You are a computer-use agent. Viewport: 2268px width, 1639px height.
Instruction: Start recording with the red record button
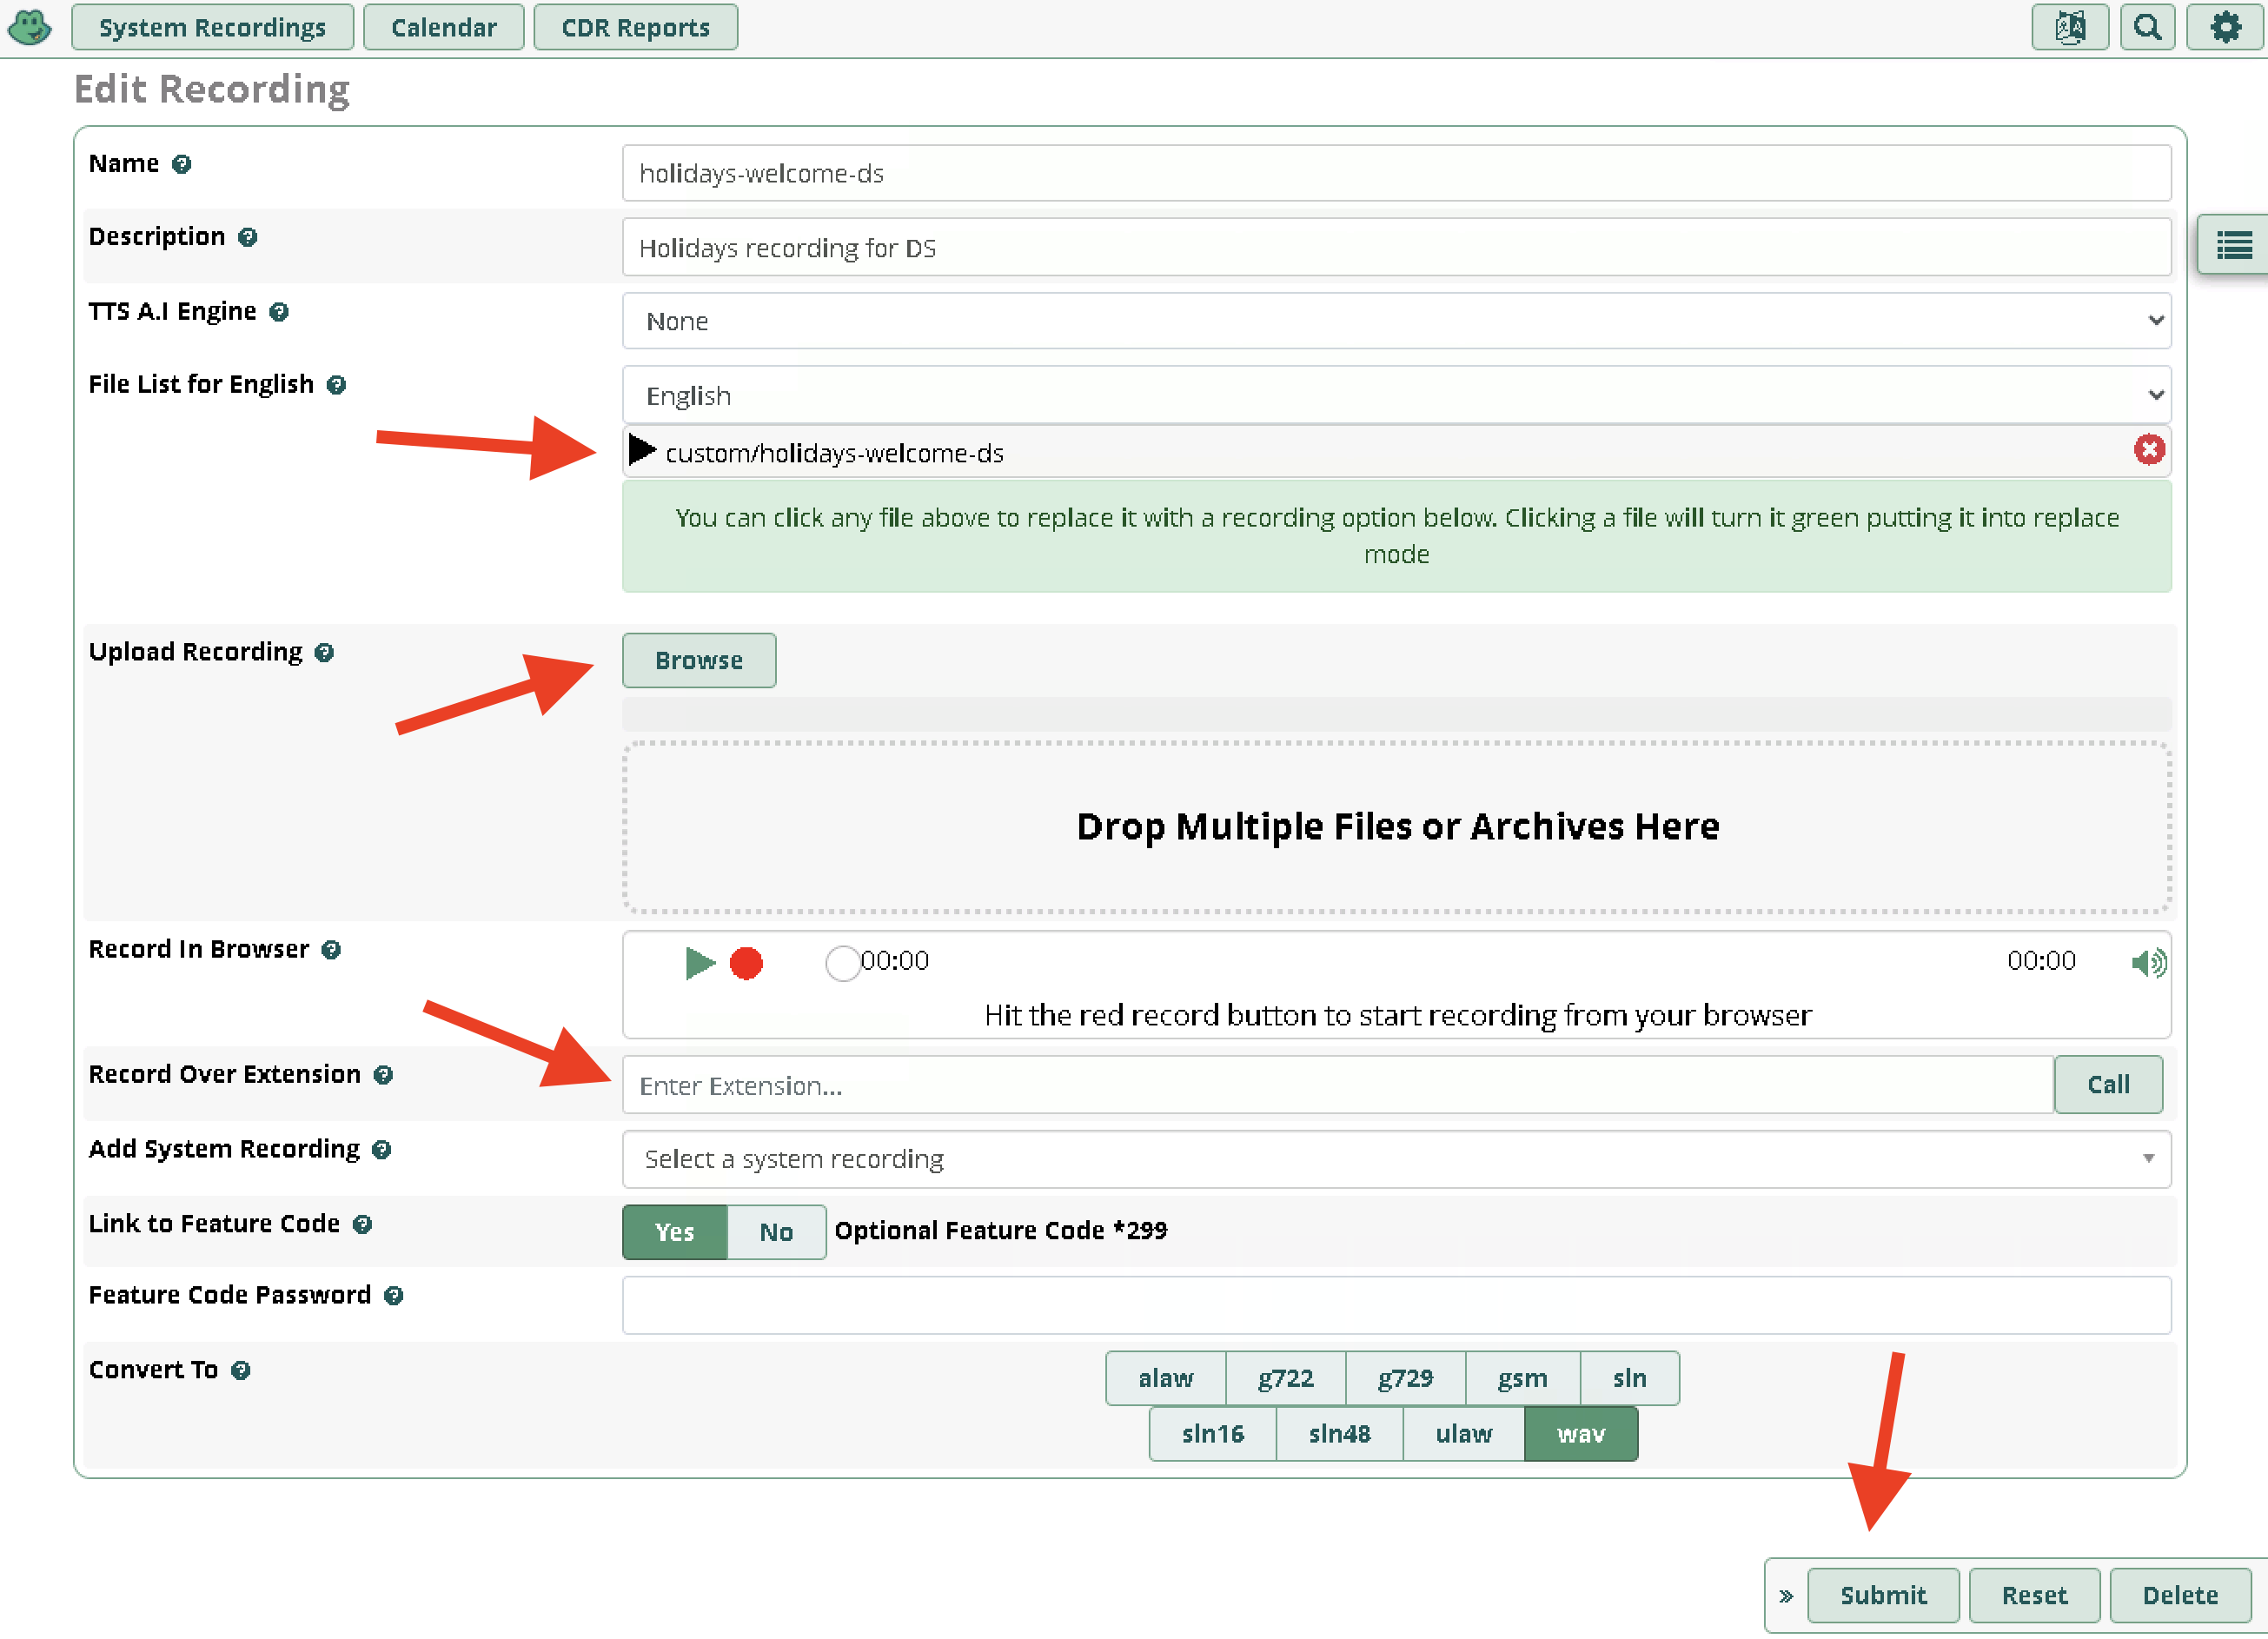pos(746,963)
